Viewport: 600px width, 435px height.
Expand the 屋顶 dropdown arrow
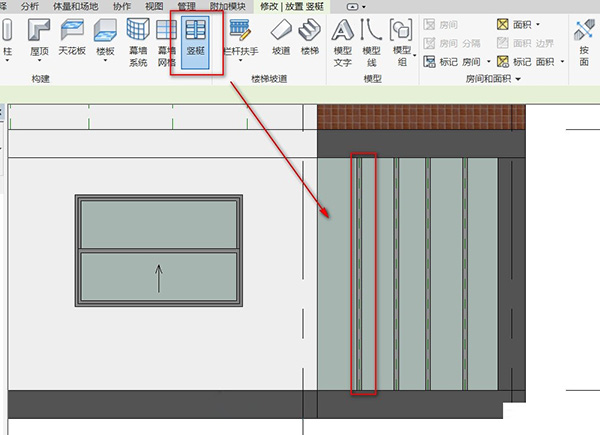39,60
